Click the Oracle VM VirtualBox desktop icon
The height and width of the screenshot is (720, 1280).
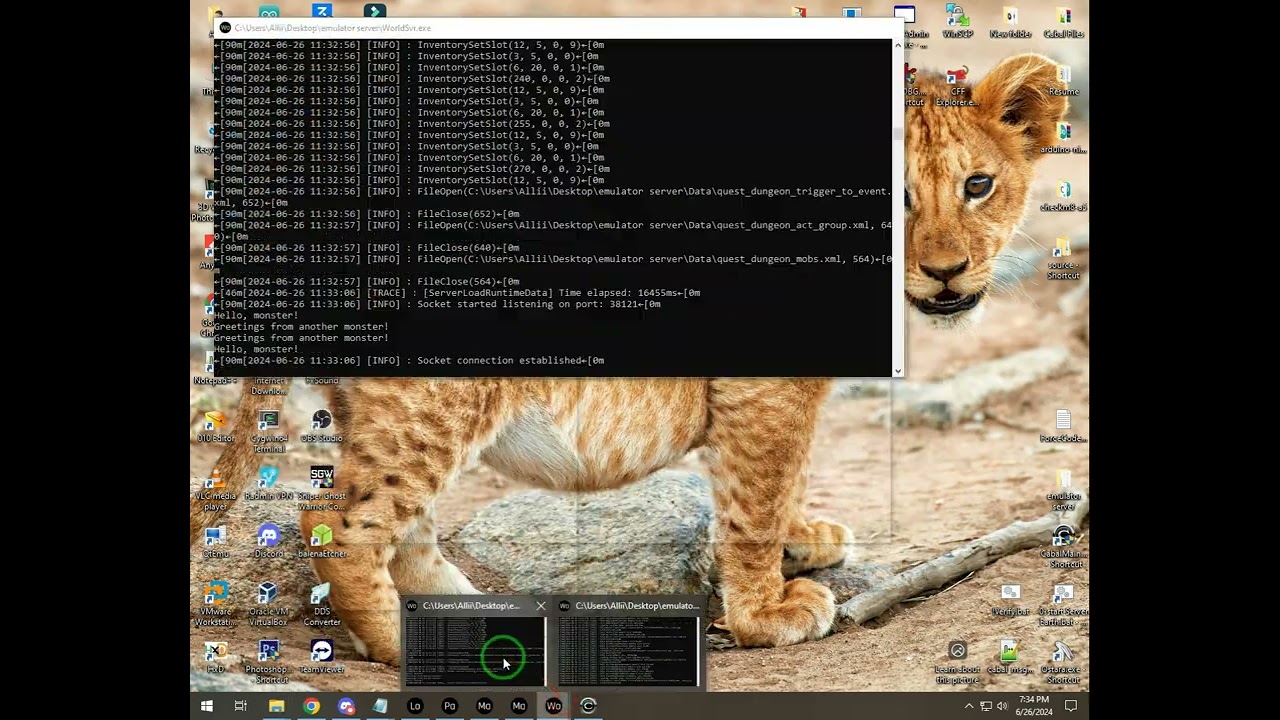[268, 604]
